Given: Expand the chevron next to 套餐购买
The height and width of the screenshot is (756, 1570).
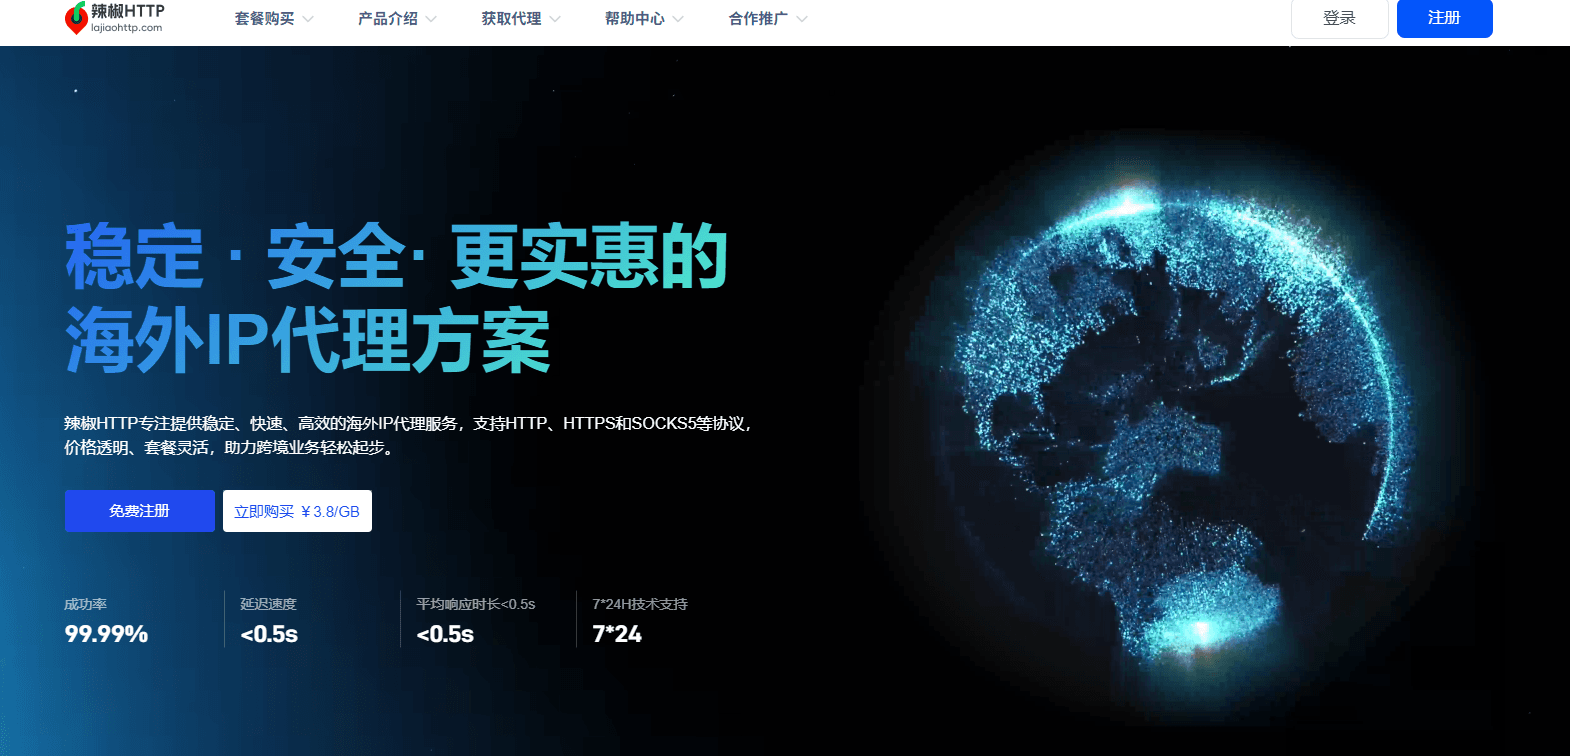Looking at the screenshot, I should (308, 19).
